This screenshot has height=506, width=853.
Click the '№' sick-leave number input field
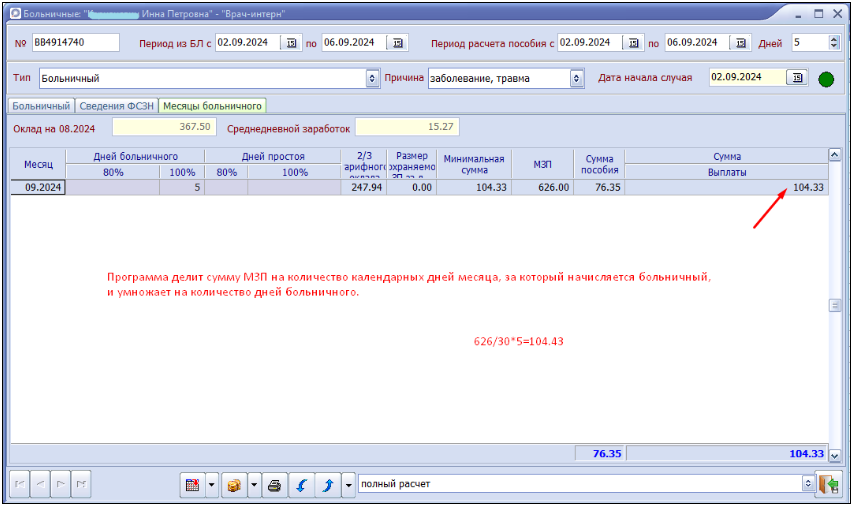click(x=75, y=43)
